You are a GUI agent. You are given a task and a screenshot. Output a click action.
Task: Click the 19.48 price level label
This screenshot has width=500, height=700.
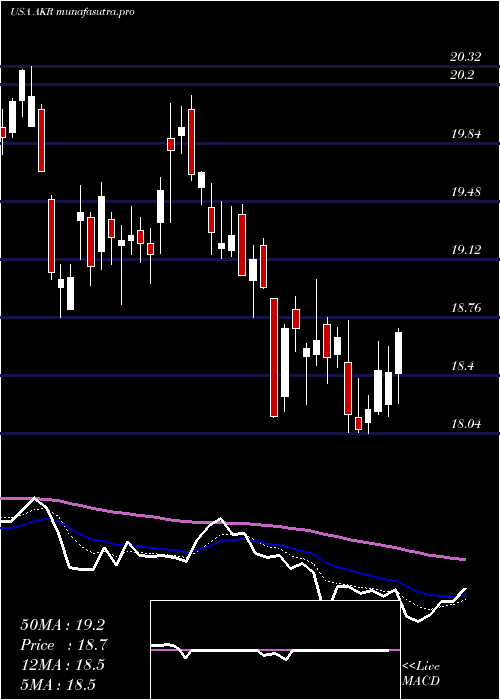tap(466, 192)
